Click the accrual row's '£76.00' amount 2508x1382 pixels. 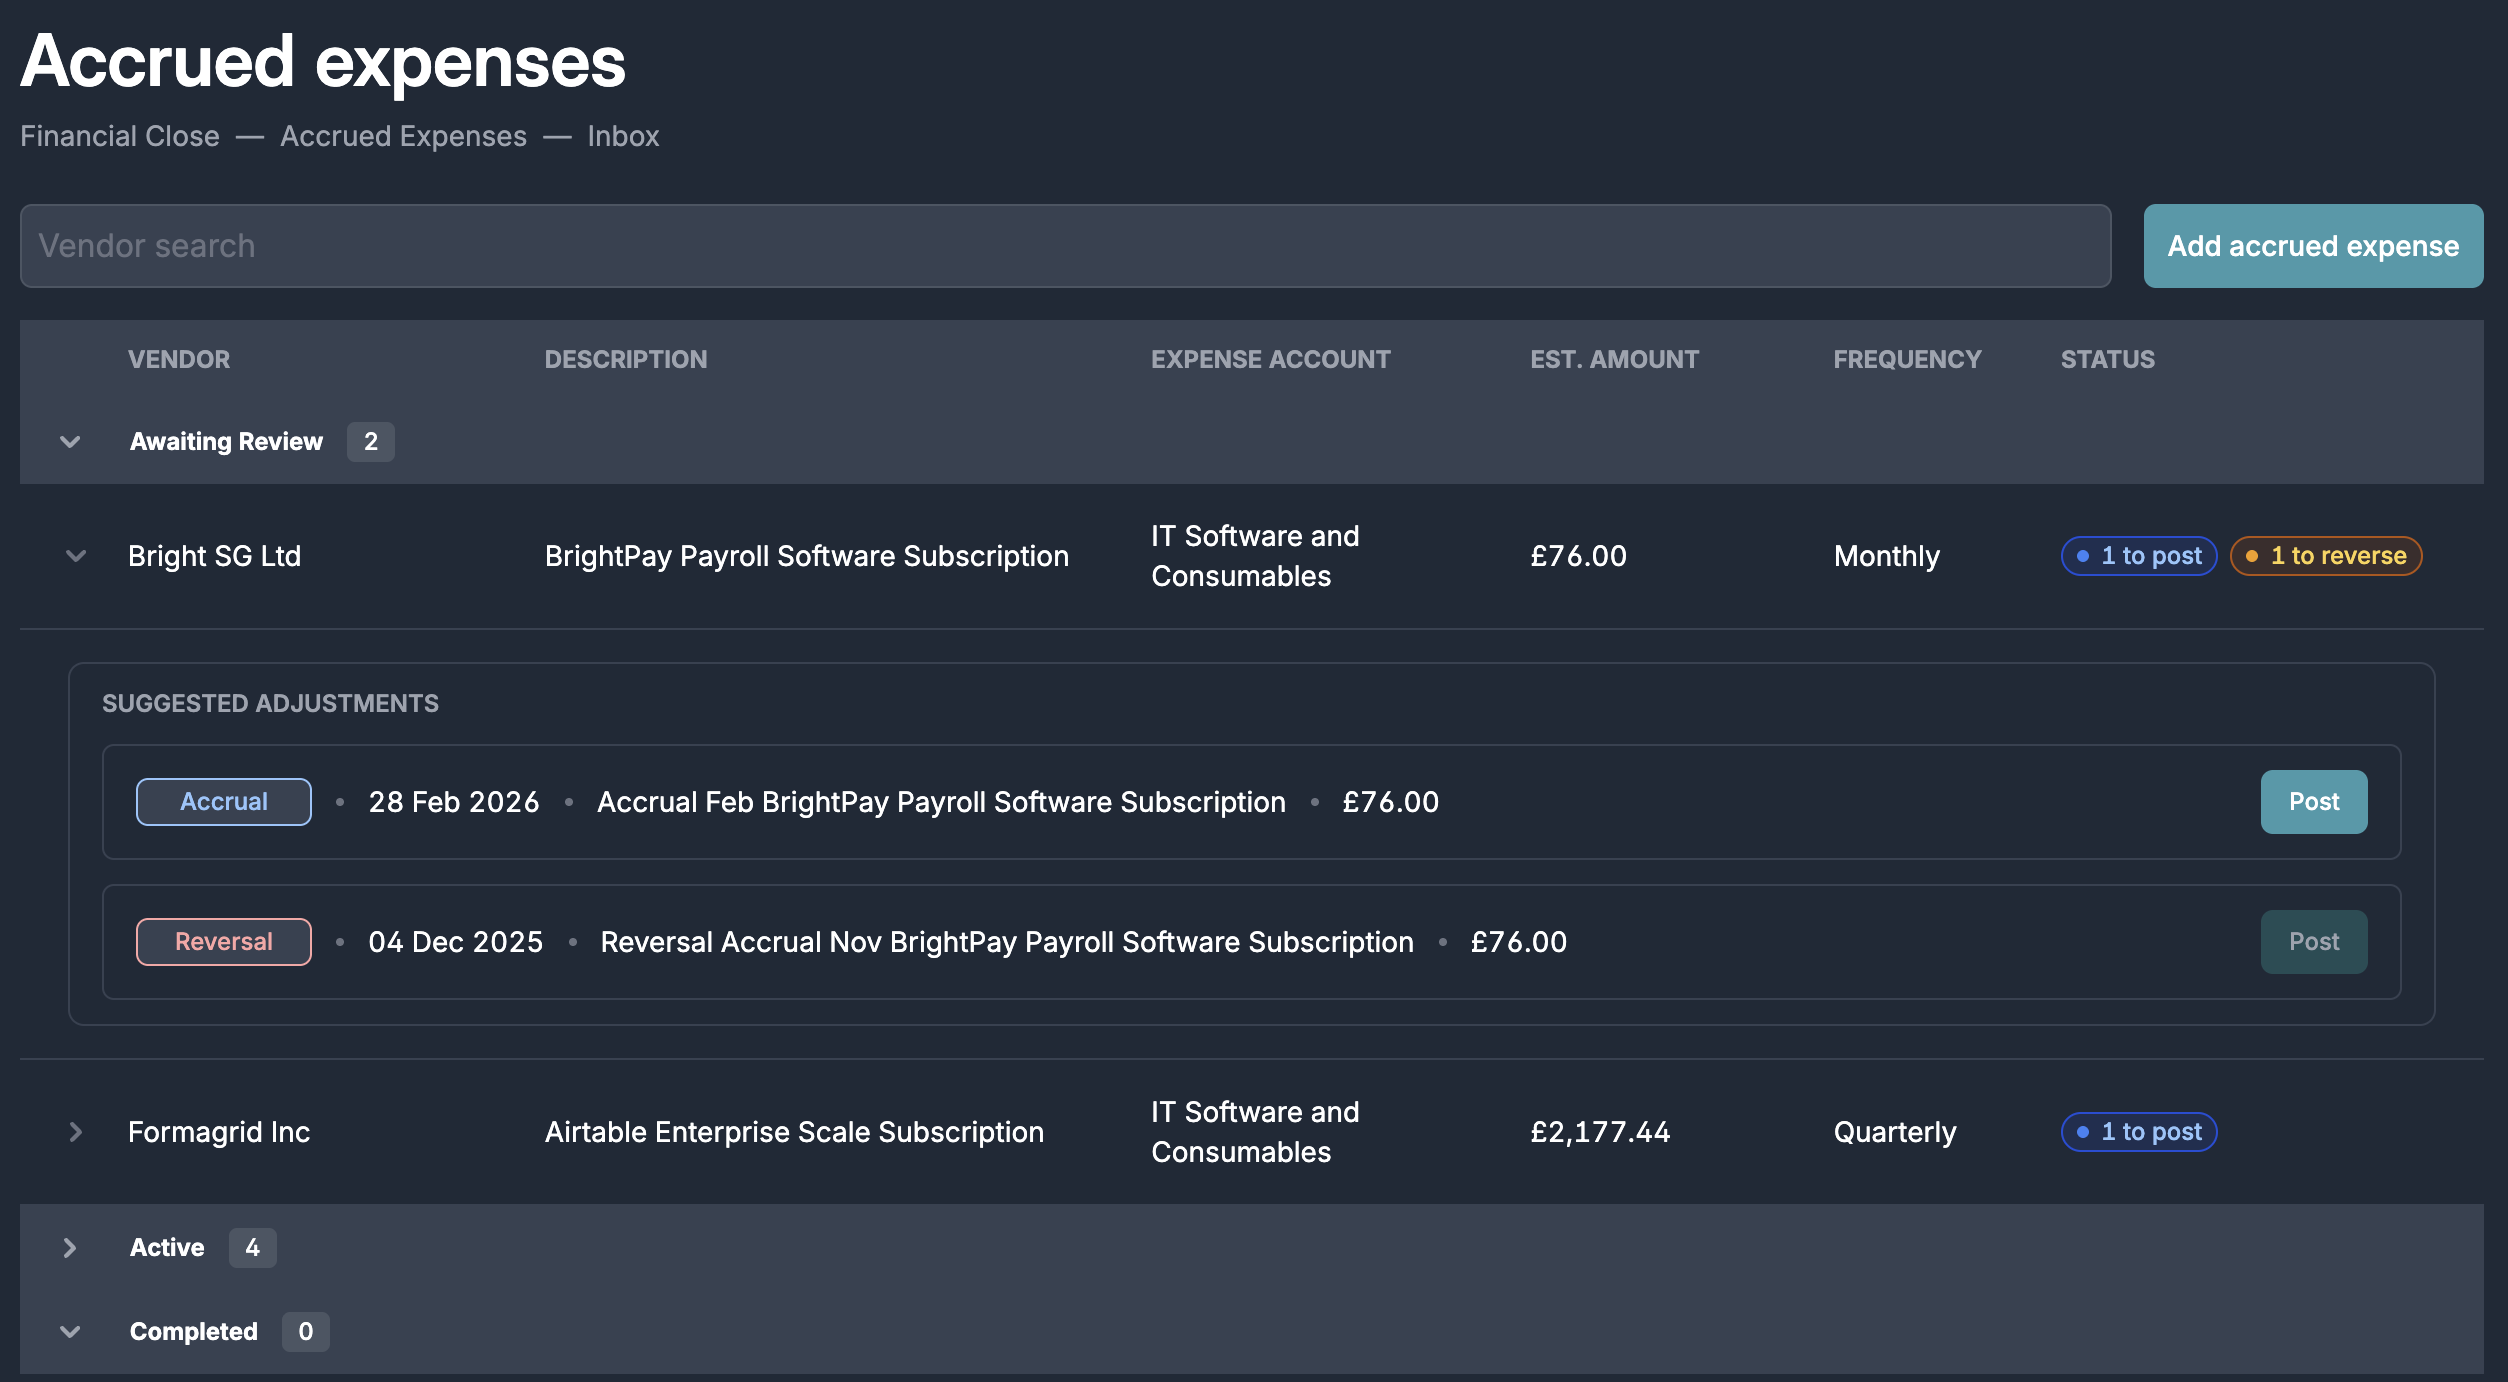coord(1390,802)
